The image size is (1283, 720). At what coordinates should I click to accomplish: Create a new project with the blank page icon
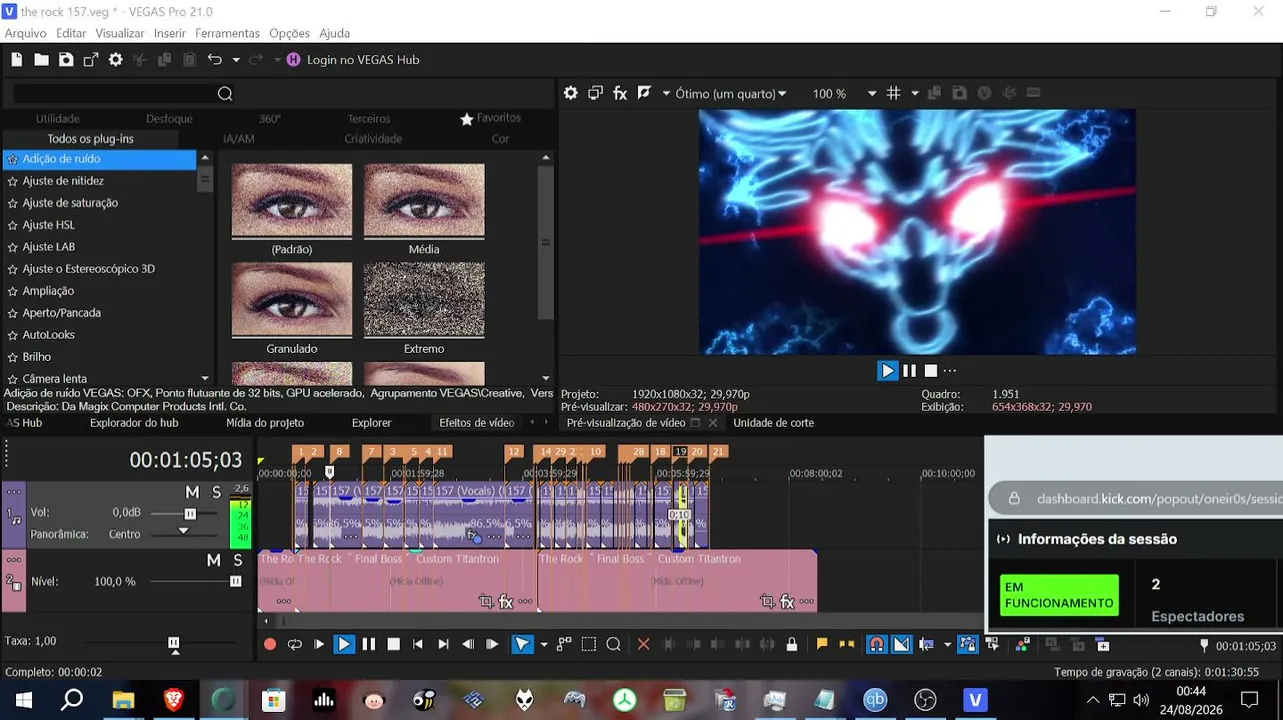[17, 60]
